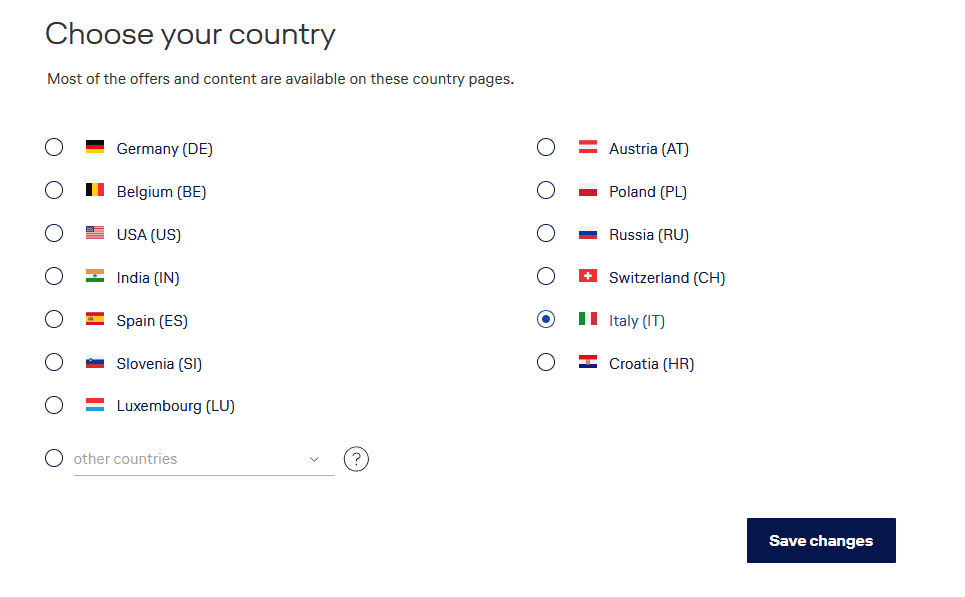The width and height of the screenshot is (965, 597).
Task: Select the Austria (AT) radio button
Action: (546, 147)
